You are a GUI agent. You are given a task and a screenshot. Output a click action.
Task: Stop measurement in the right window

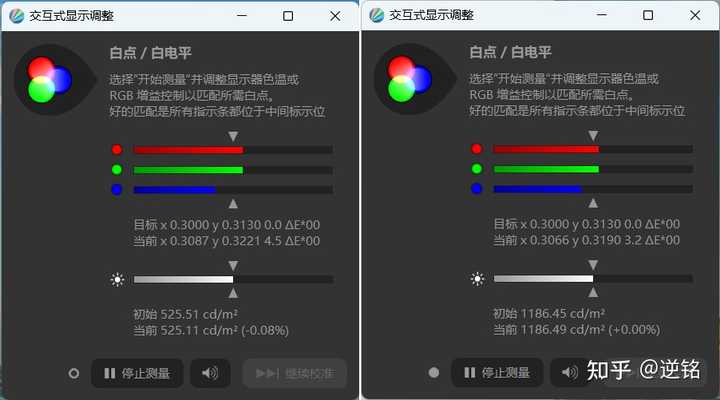(x=497, y=372)
